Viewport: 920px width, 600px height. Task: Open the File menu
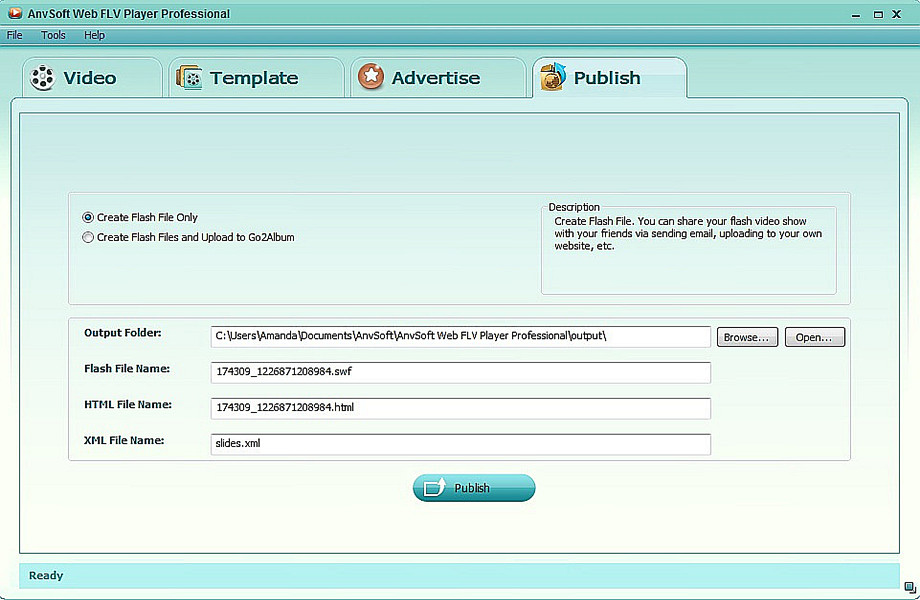[15, 35]
